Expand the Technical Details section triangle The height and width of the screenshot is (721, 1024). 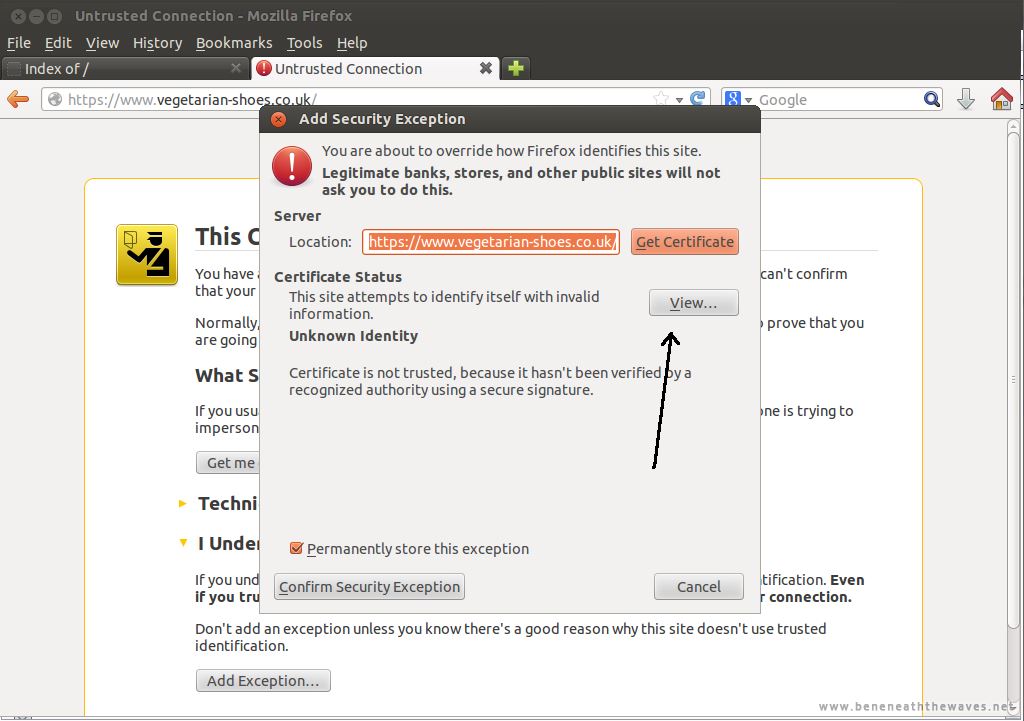pyautogui.click(x=182, y=503)
